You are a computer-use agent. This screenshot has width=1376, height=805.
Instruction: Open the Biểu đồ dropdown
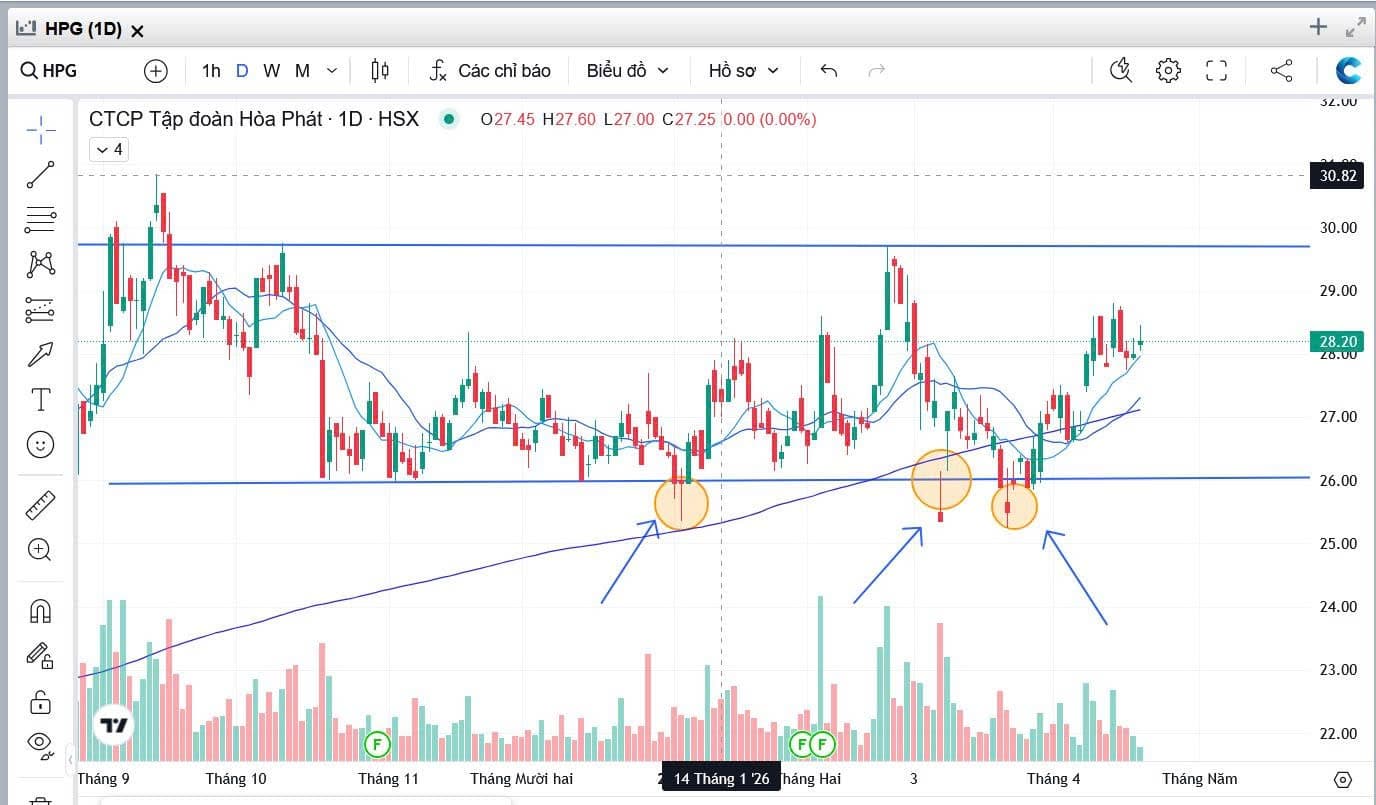tap(627, 71)
